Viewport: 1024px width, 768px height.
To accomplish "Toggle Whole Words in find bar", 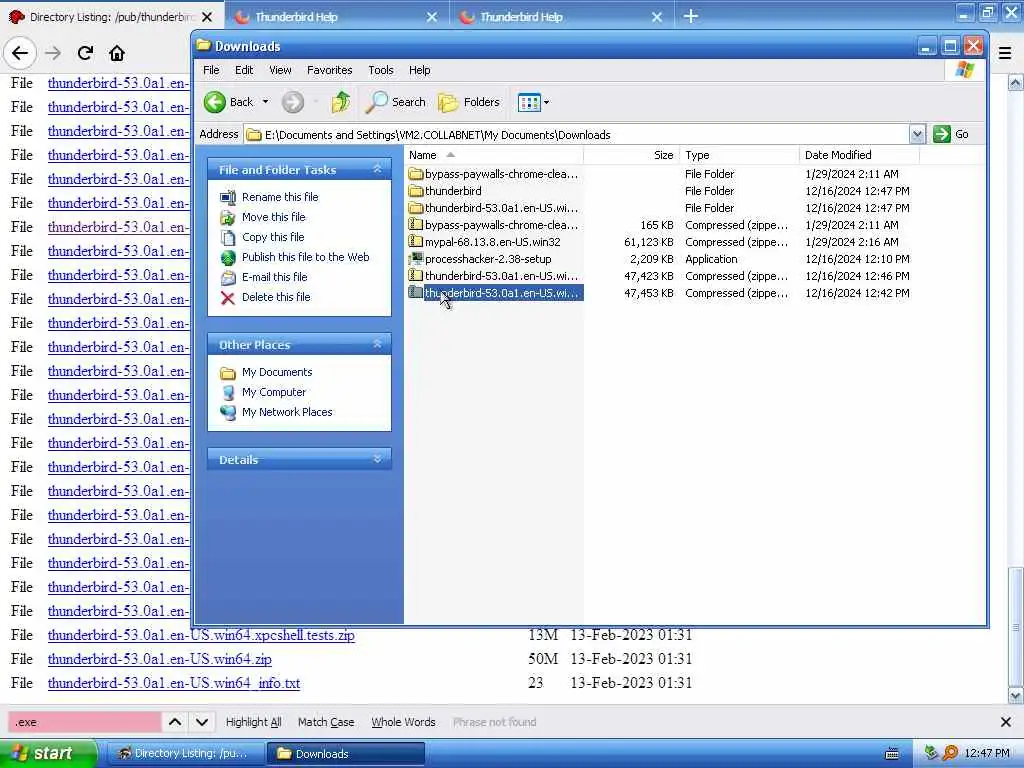I will click(x=403, y=722).
